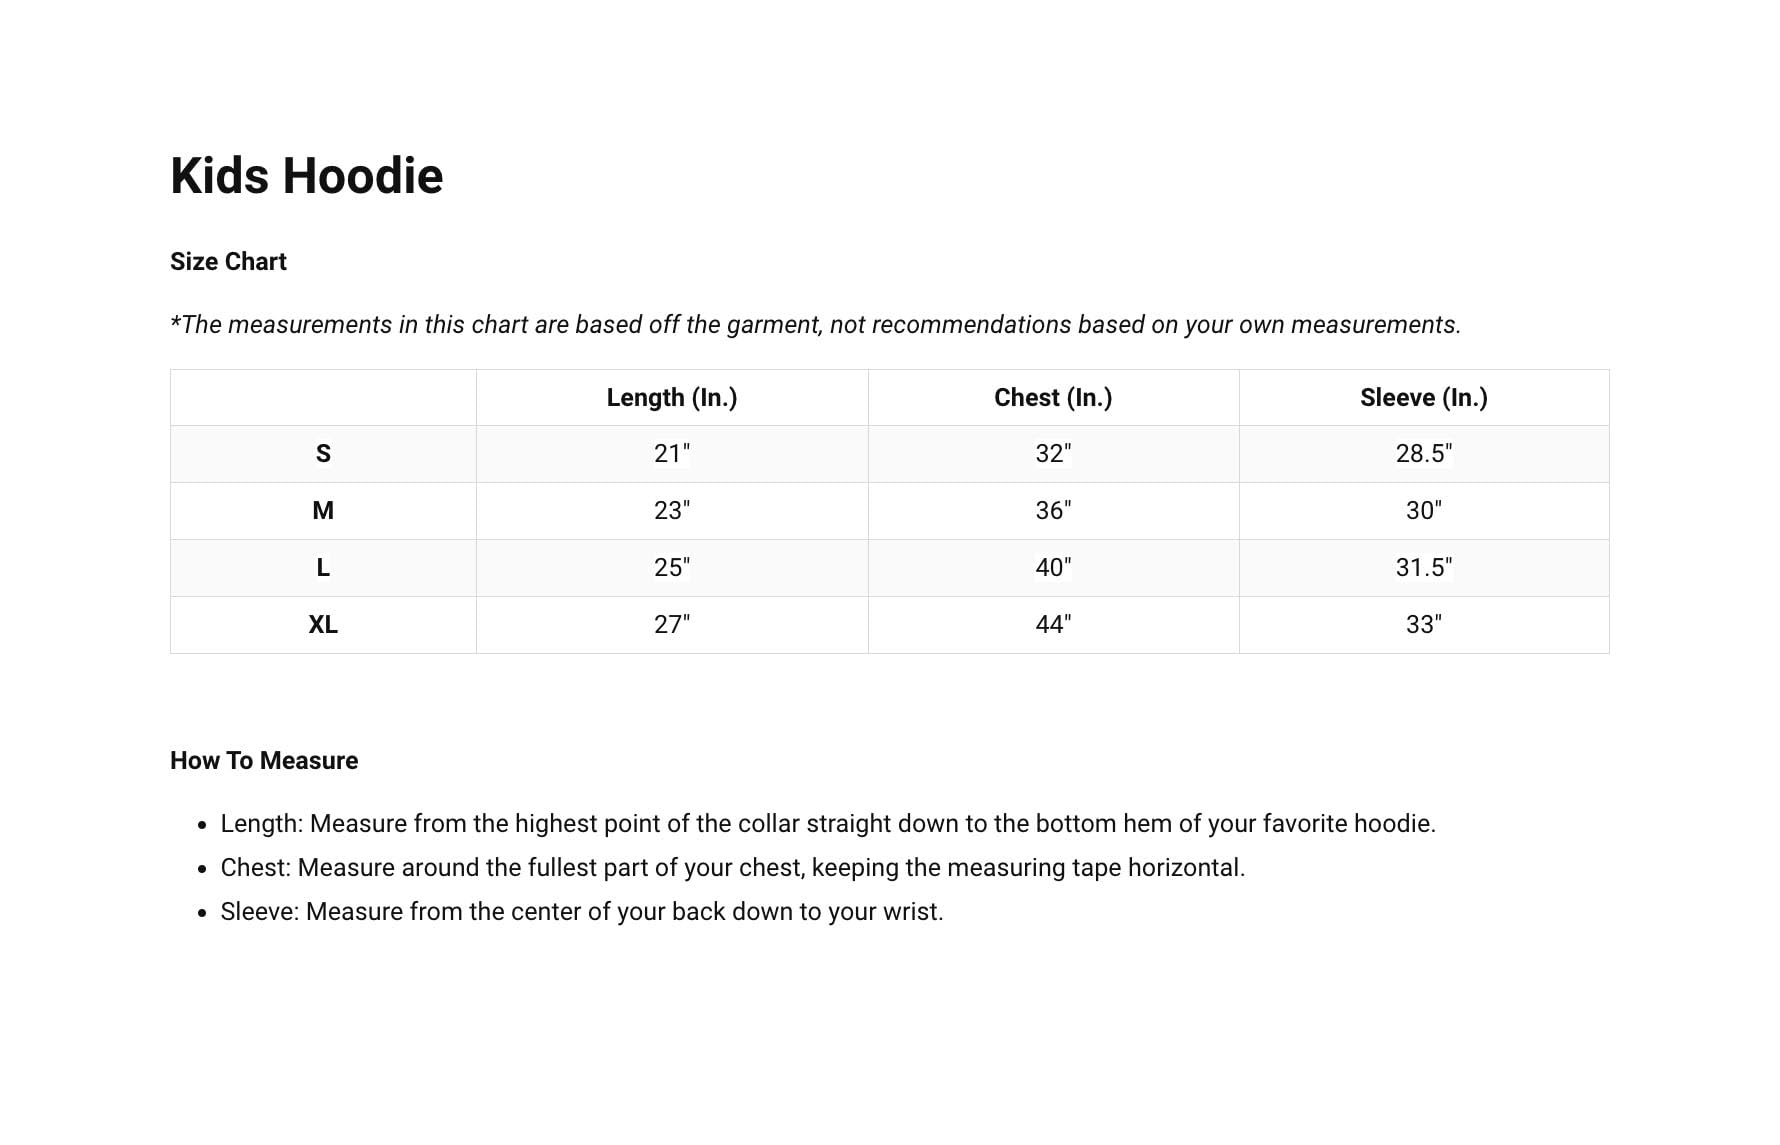Click the 27" length cell for XL
This screenshot has width=1780, height=1145.
672,625
